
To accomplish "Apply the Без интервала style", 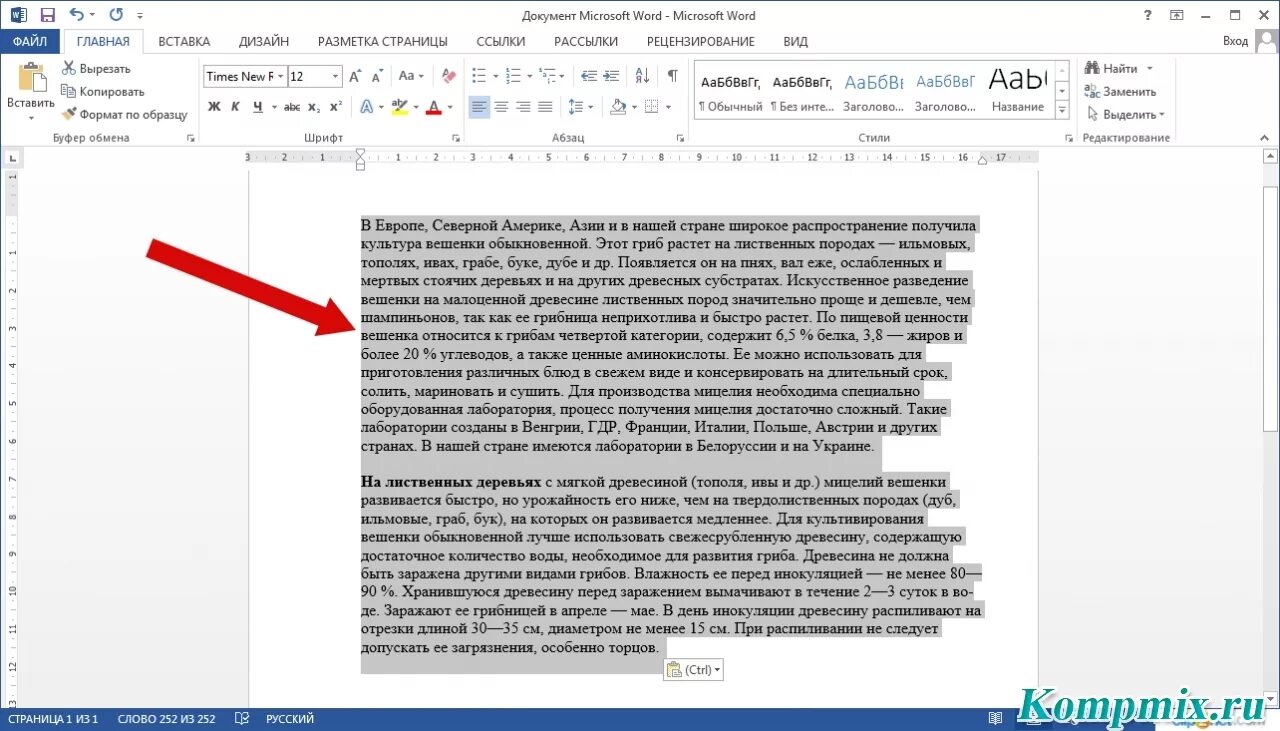I will tap(800, 91).
